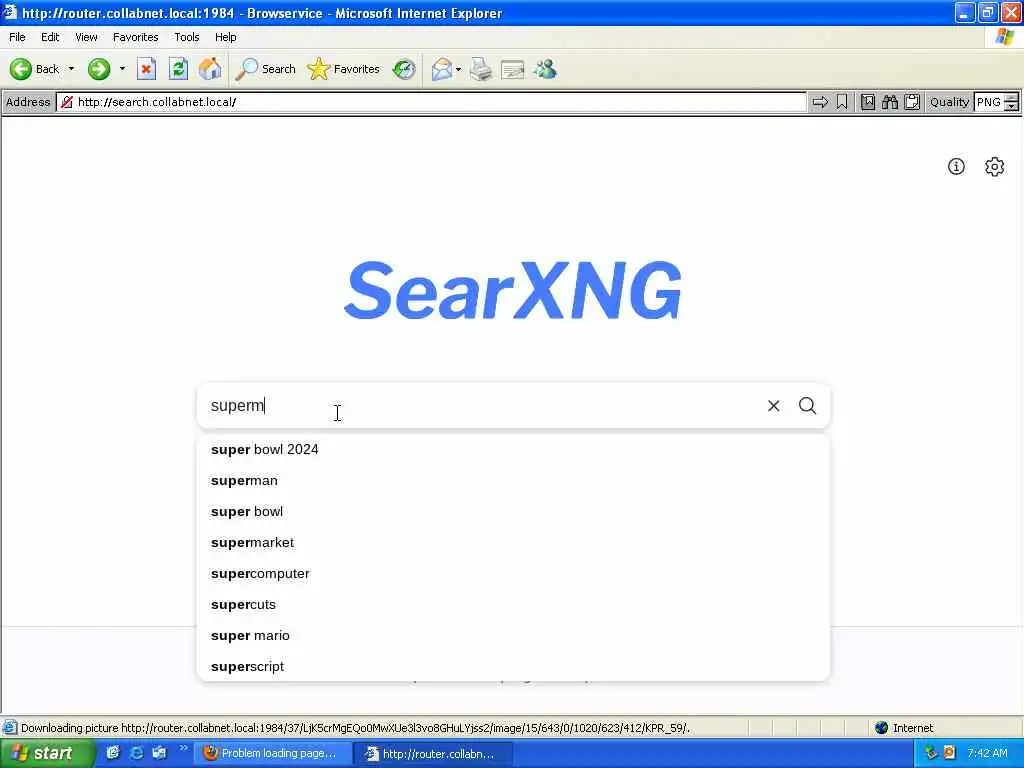Screen dimensions: 1024x768
Task: Click the green Forward arrow
Action: click(99, 69)
